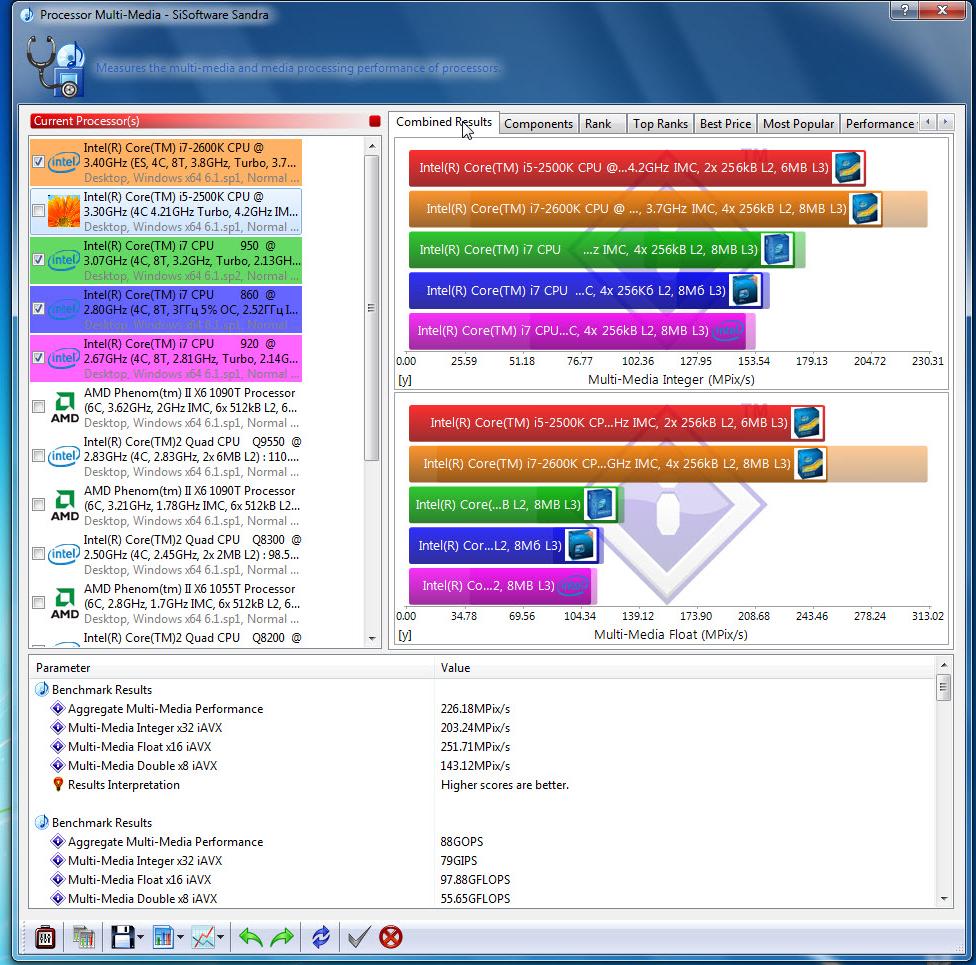Select the Combined Results tab
Screen dimensions: 976x965
pyautogui.click(x=444, y=122)
